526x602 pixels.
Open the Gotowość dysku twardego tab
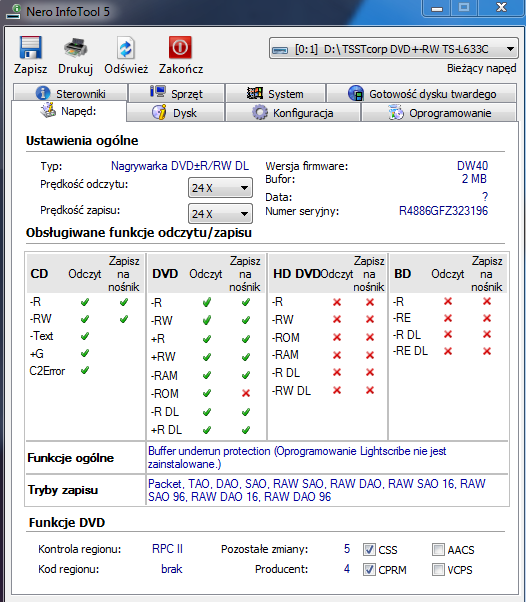point(421,93)
